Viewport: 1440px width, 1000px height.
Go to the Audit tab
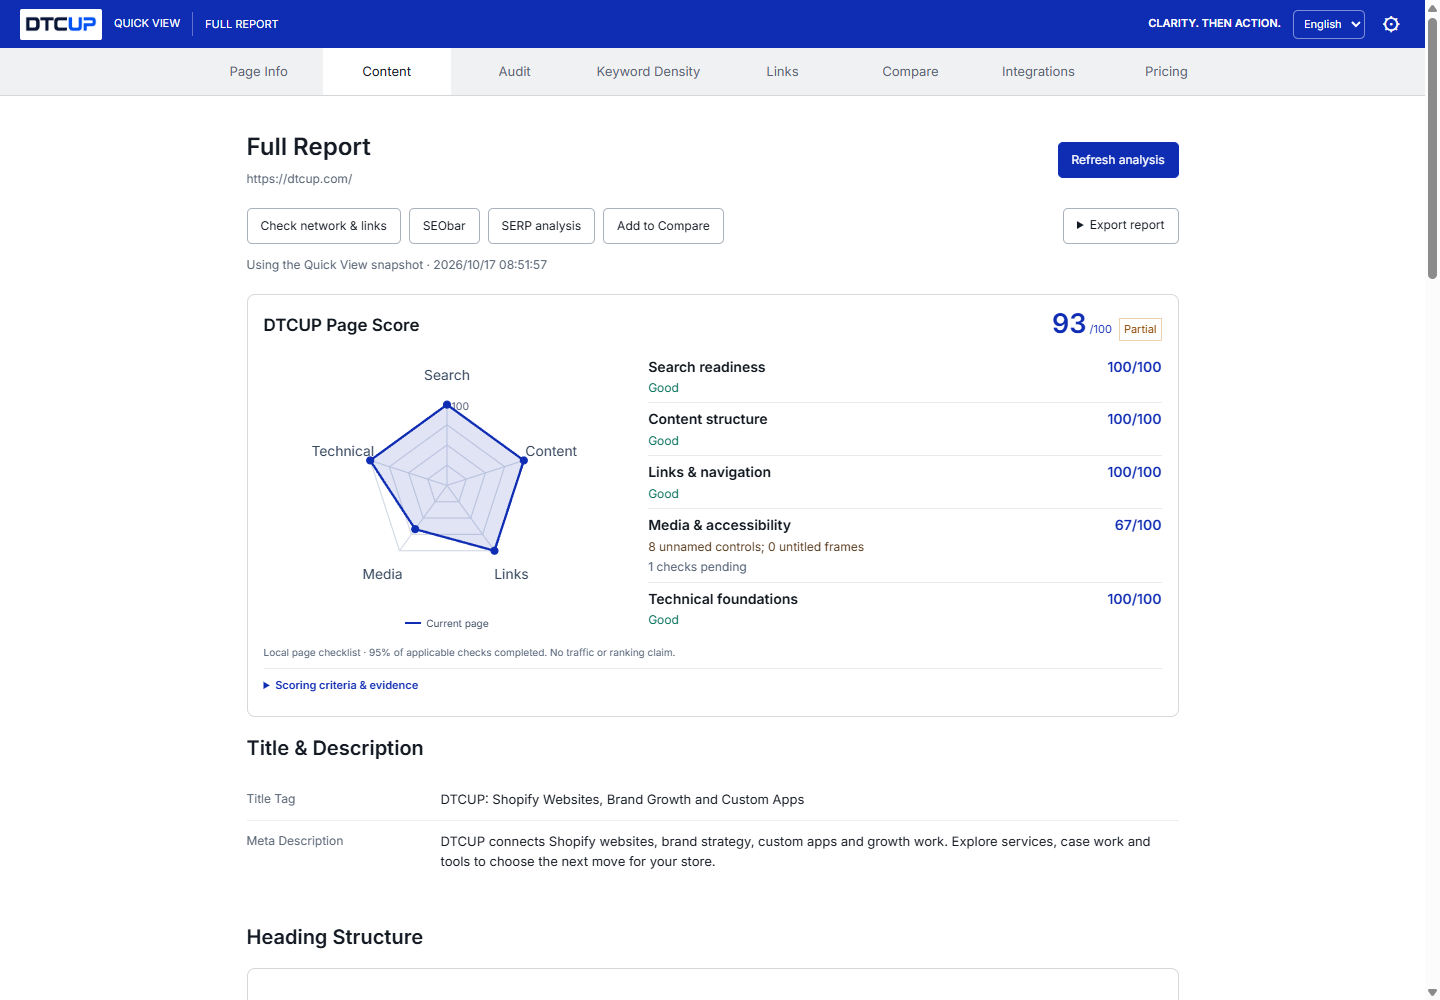[515, 72]
